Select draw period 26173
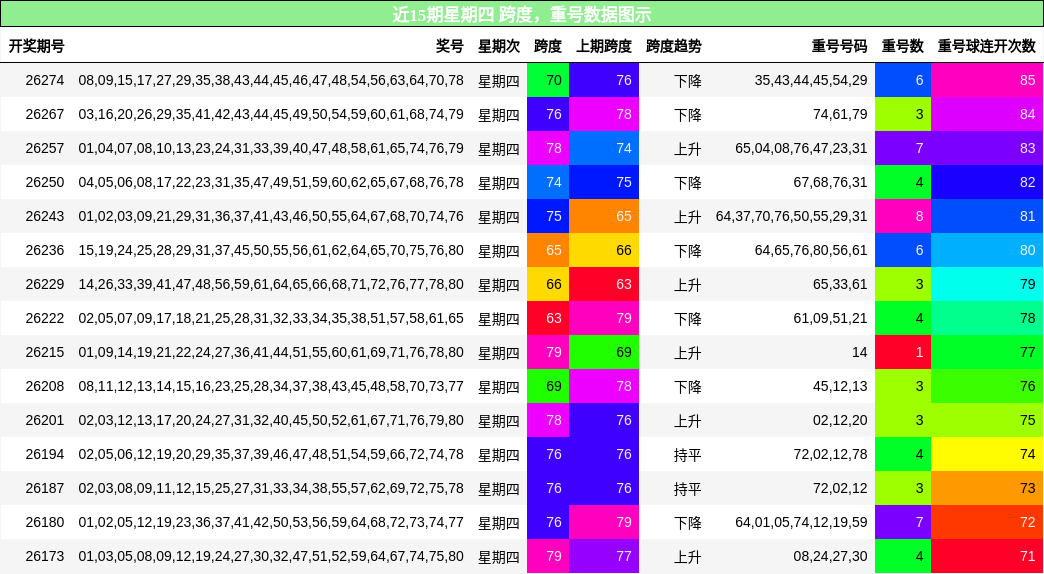Screen dimensions: 1044x574 point(45,556)
